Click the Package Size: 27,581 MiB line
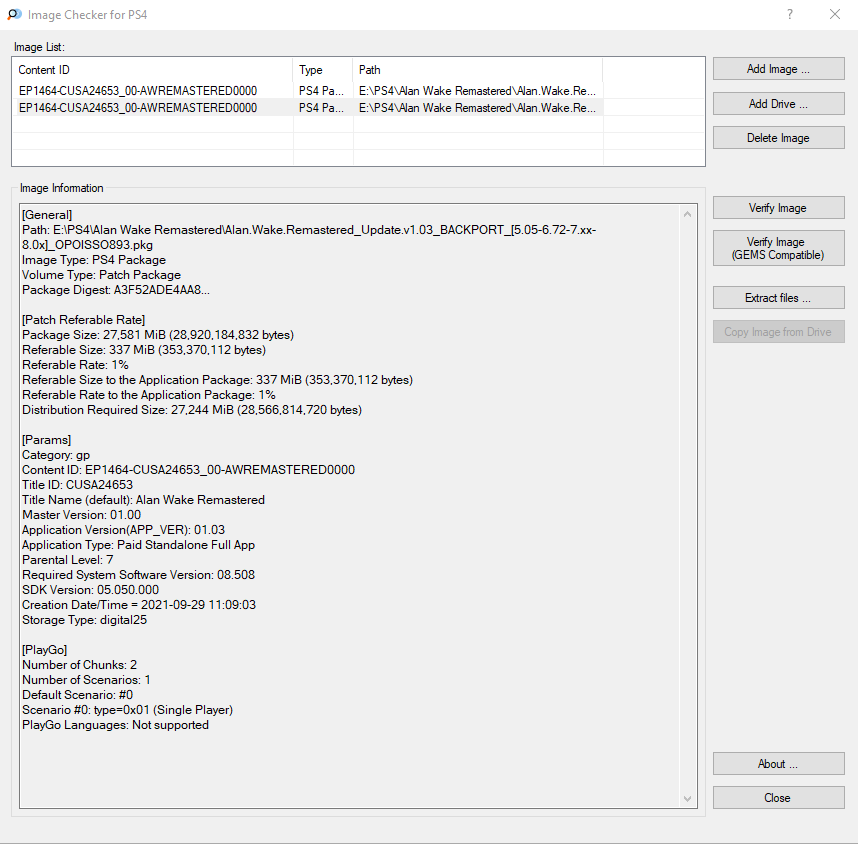Viewport: 858px width, 844px height. 158,335
